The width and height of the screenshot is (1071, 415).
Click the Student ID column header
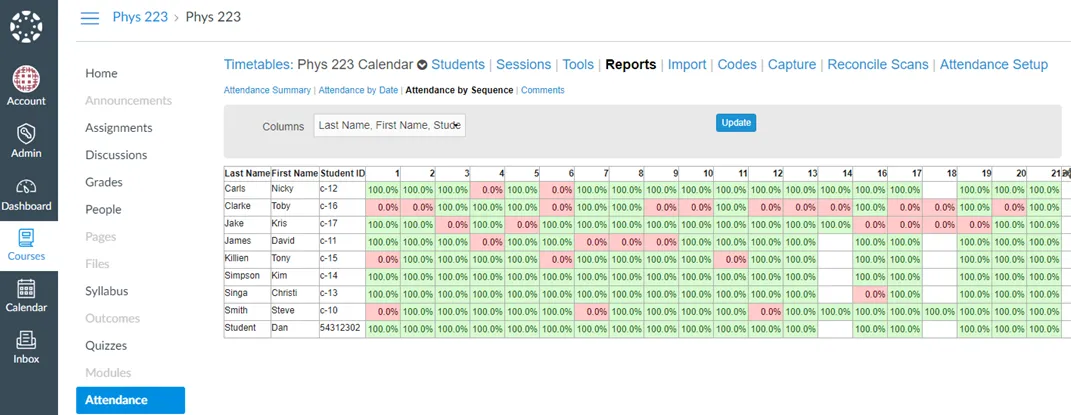(342, 173)
